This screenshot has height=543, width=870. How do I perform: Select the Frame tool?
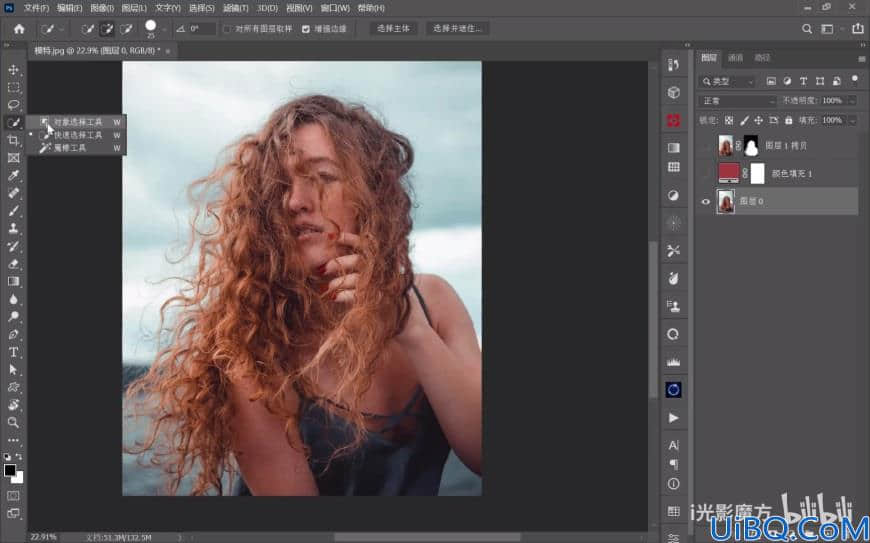coord(13,158)
